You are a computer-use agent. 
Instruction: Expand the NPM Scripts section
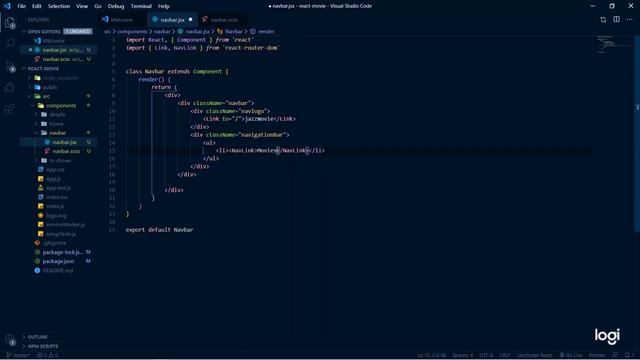click(43, 346)
